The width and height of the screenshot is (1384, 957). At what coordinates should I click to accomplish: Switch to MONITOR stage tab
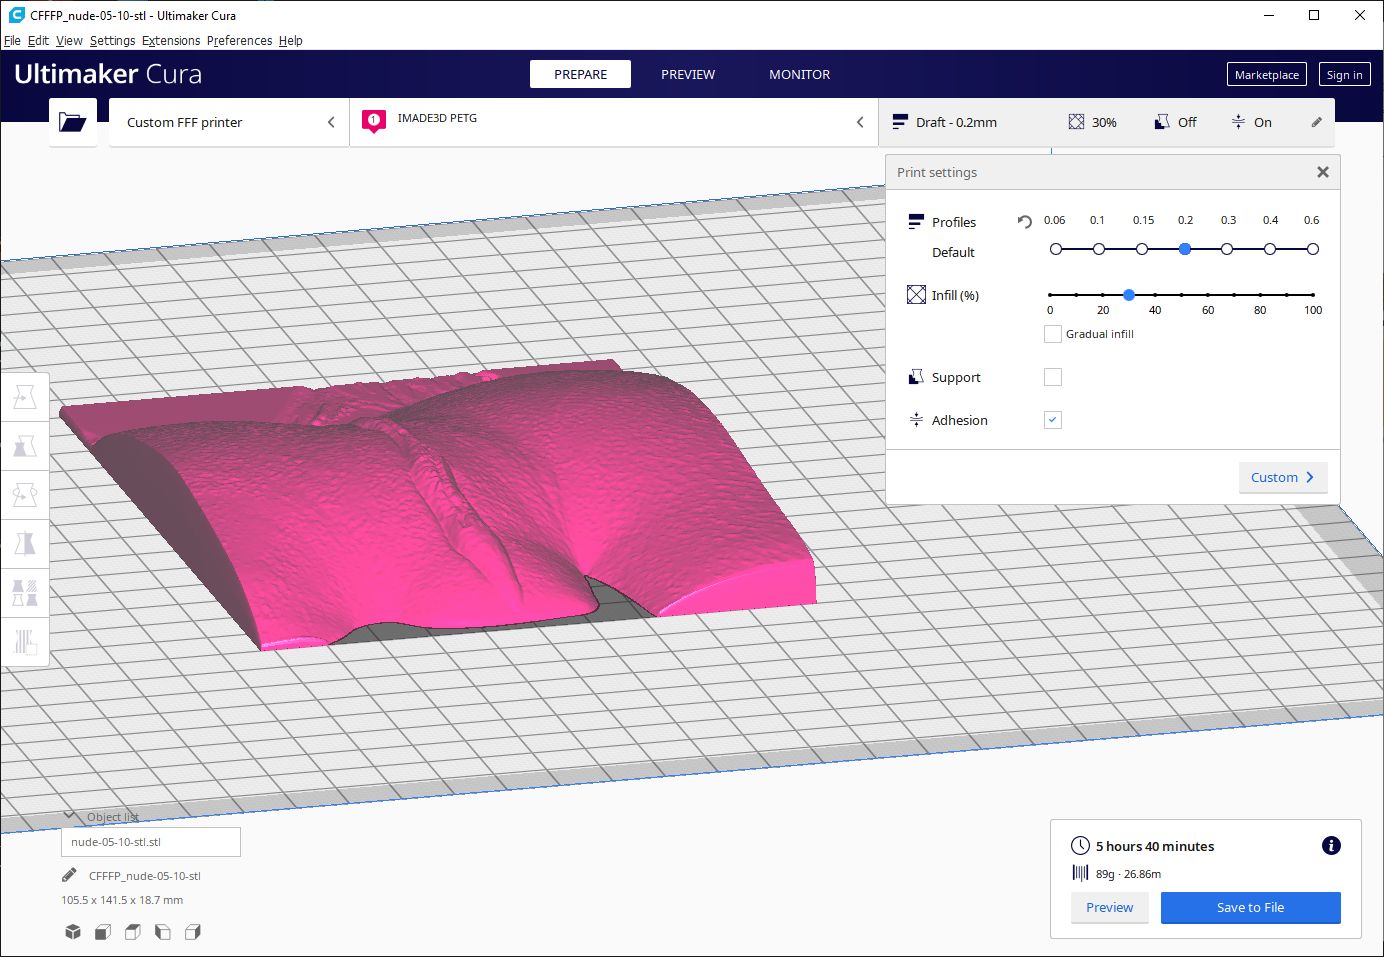pyautogui.click(x=799, y=74)
